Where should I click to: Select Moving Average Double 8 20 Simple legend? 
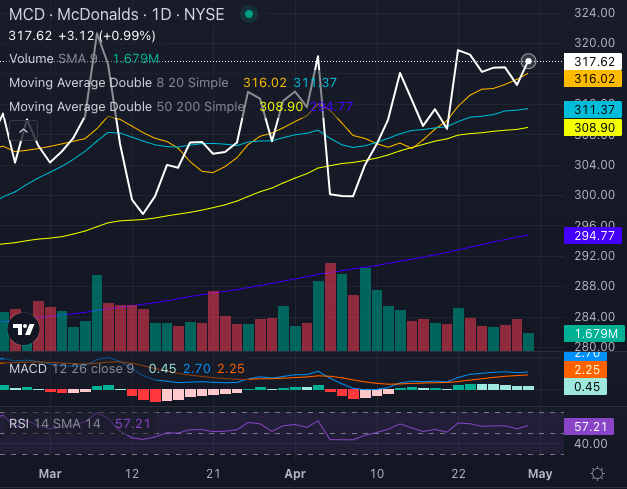[x=118, y=83]
